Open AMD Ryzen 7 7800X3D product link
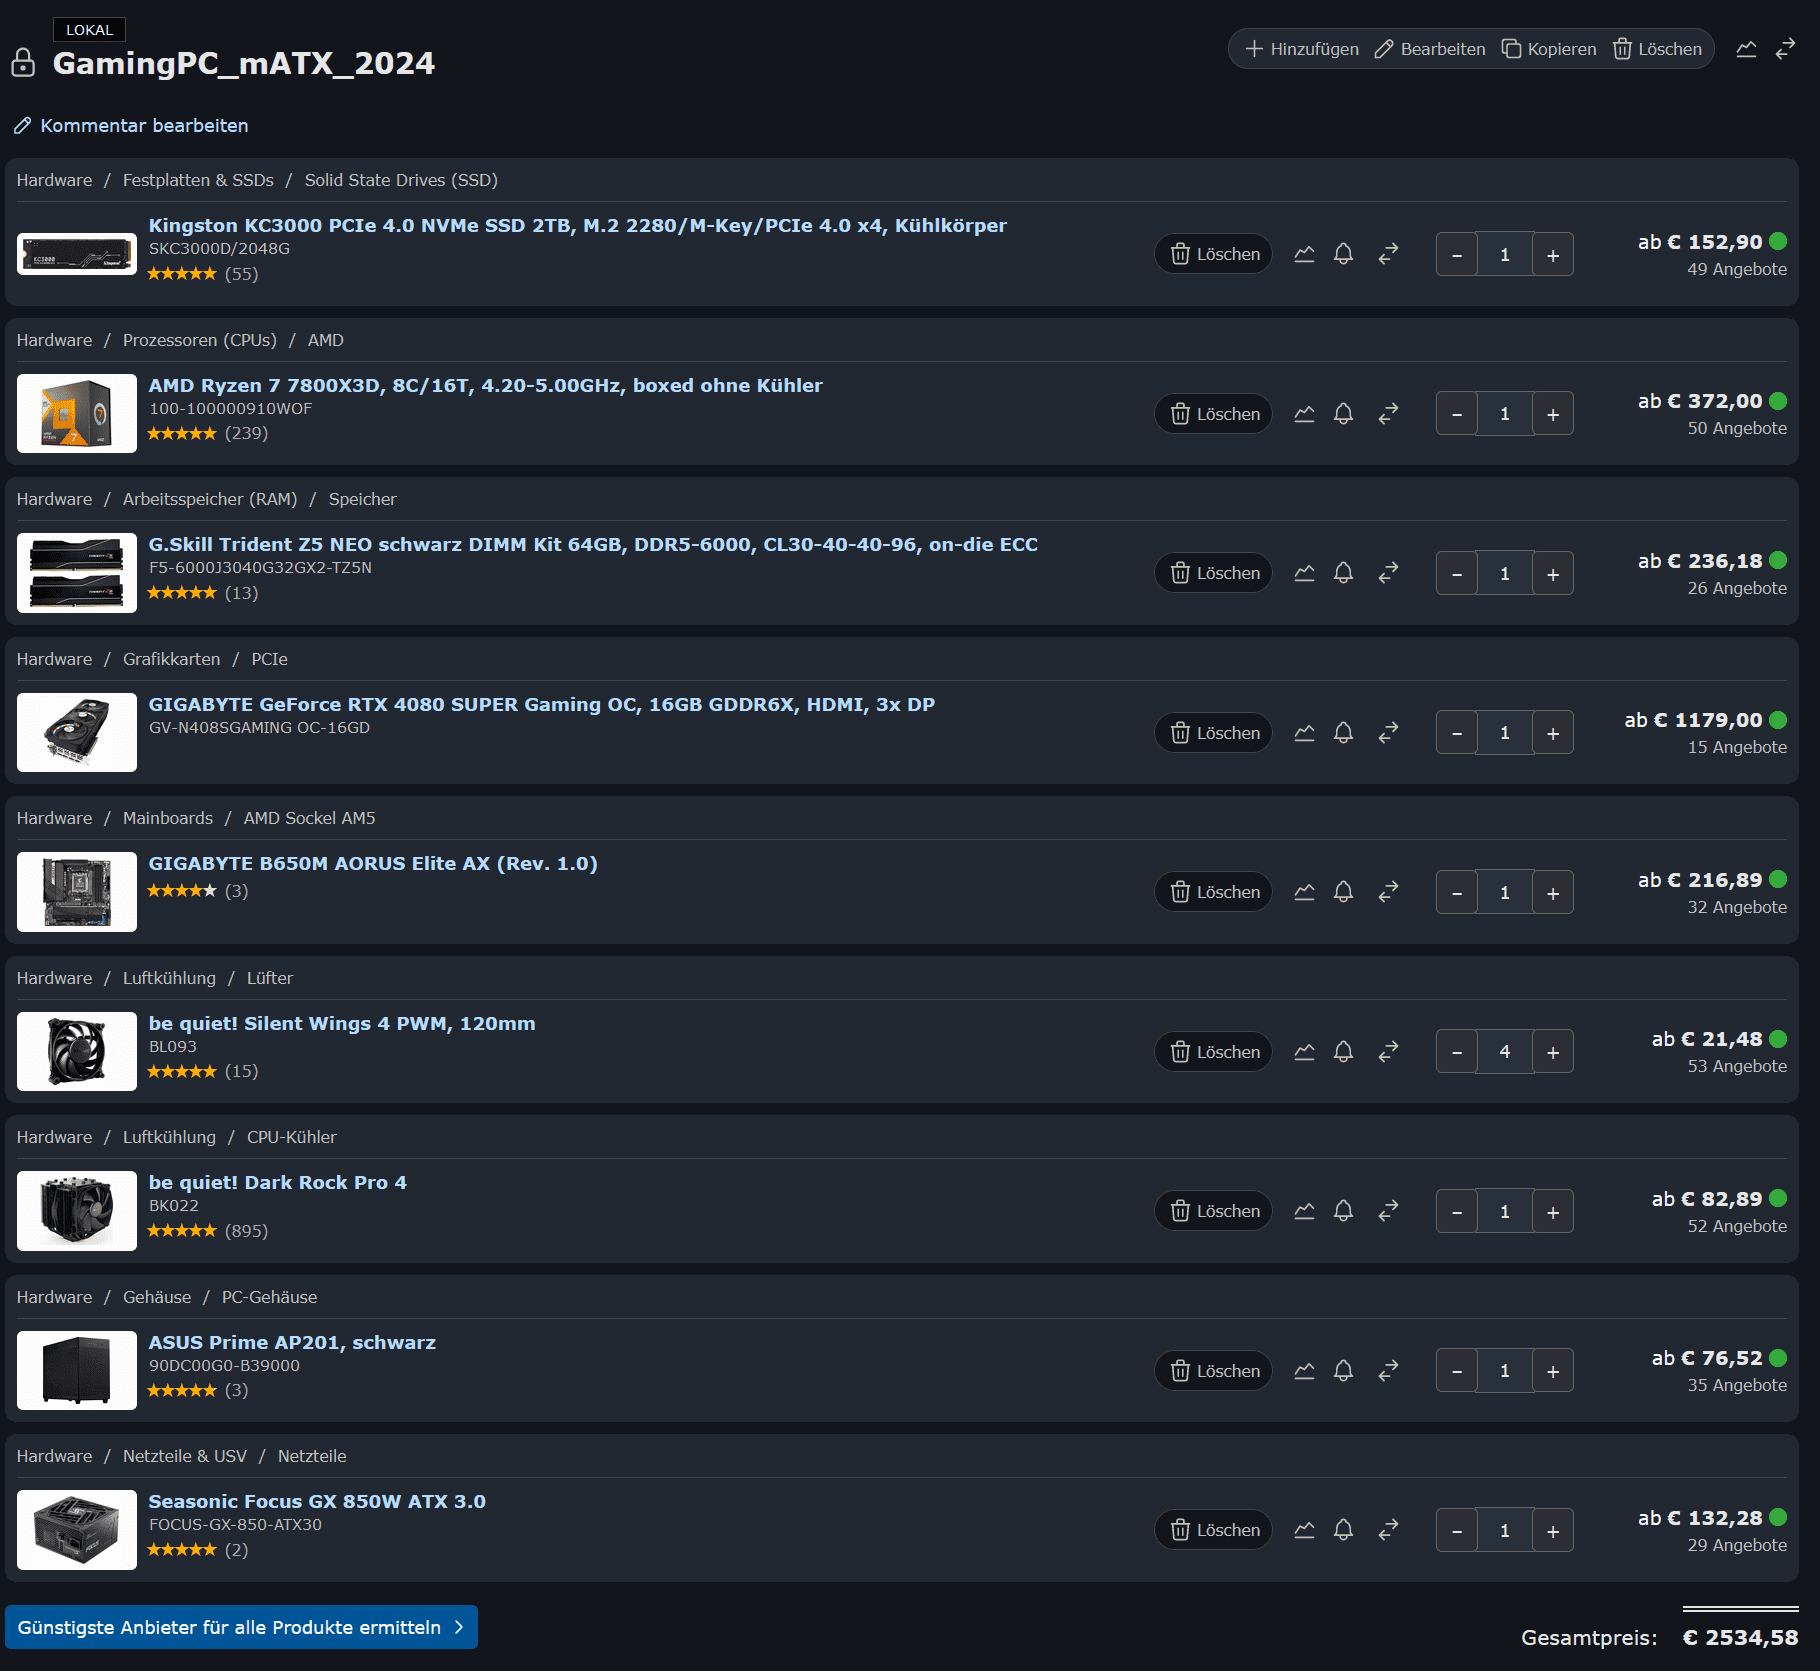This screenshot has height=1671, width=1820. point(485,385)
